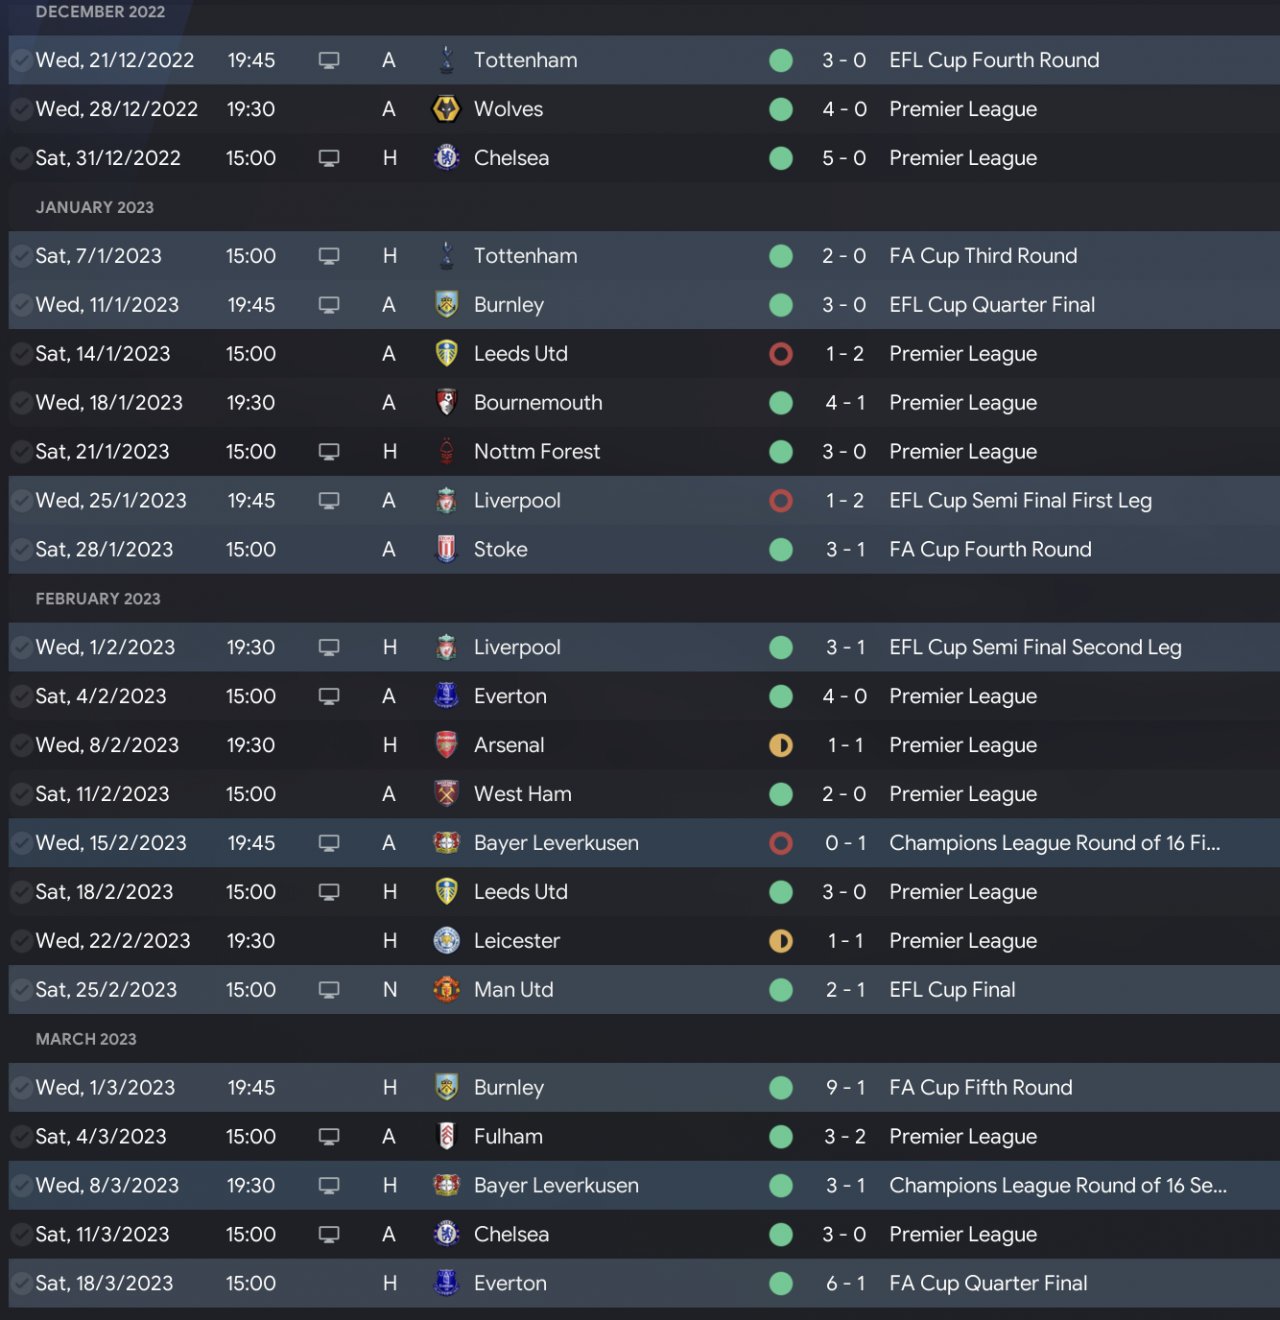This screenshot has height=1320, width=1280.
Task: Click the 9 - 1 score against Burnley
Action: [845, 1088]
